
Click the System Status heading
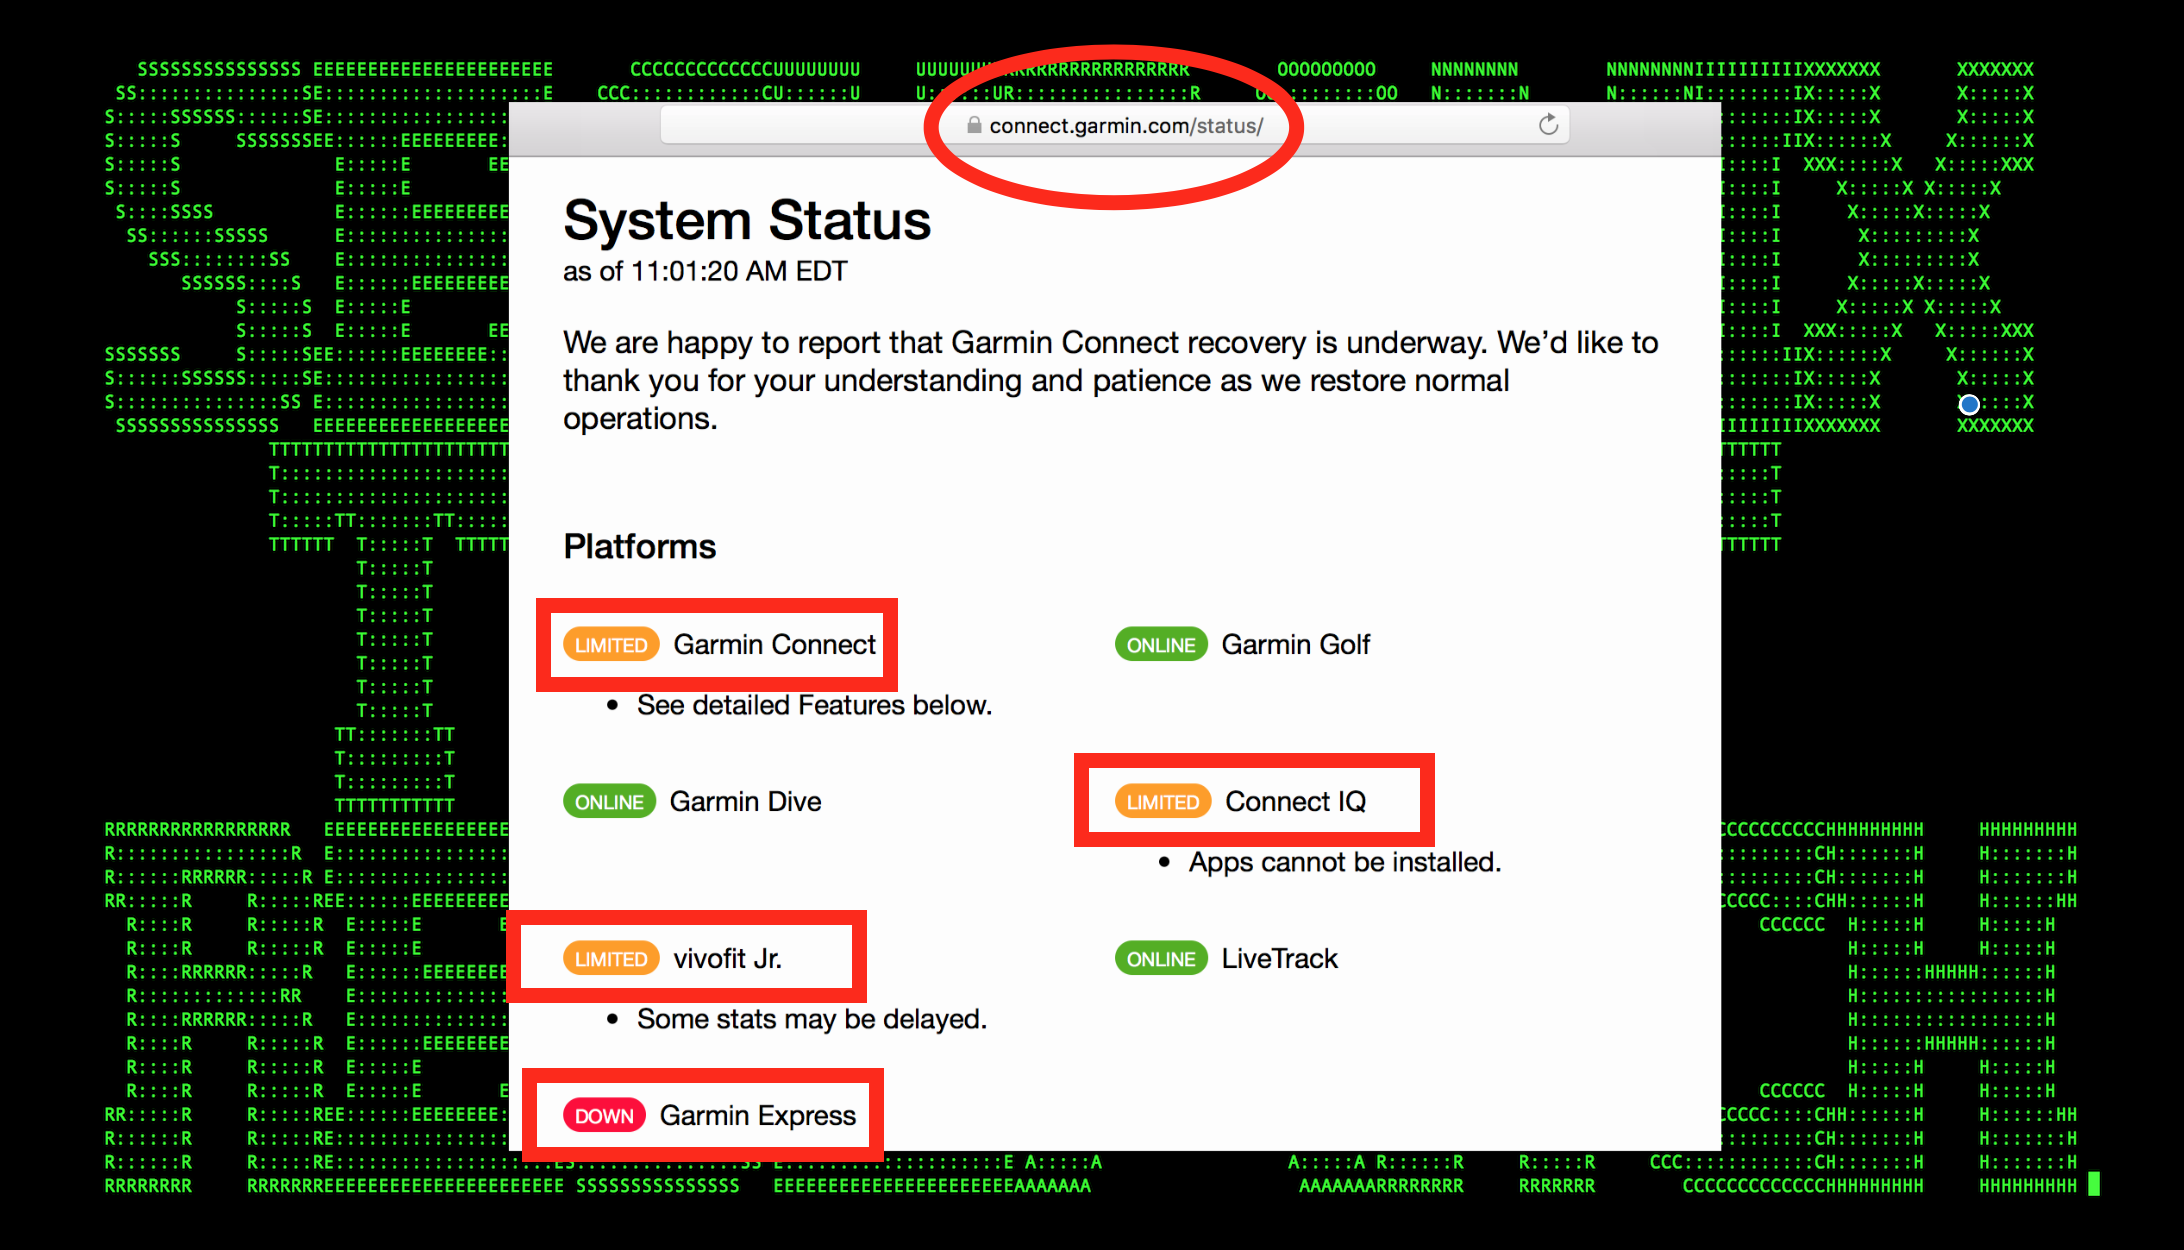coord(747,221)
